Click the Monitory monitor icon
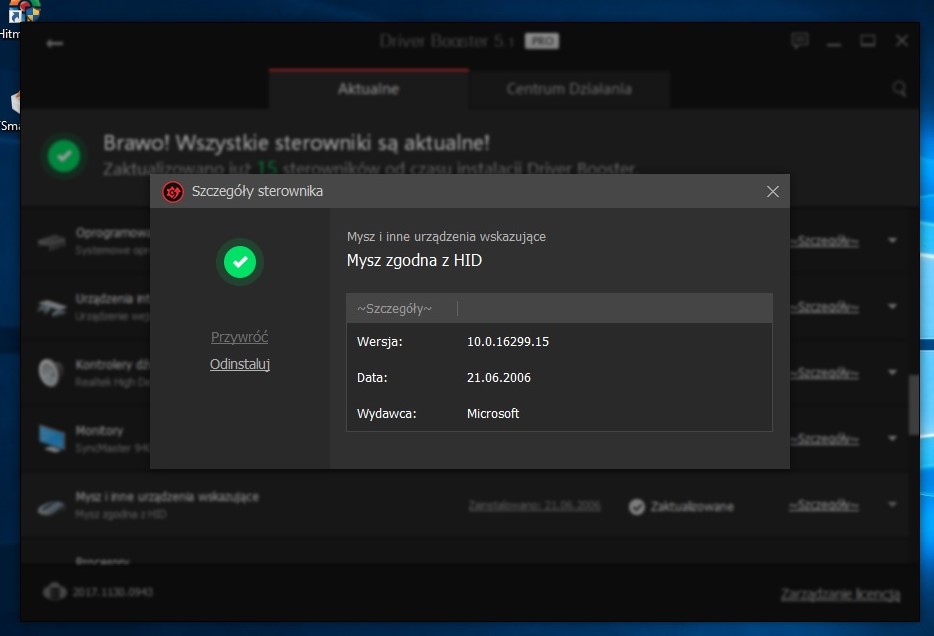The width and height of the screenshot is (934, 636). (52, 439)
